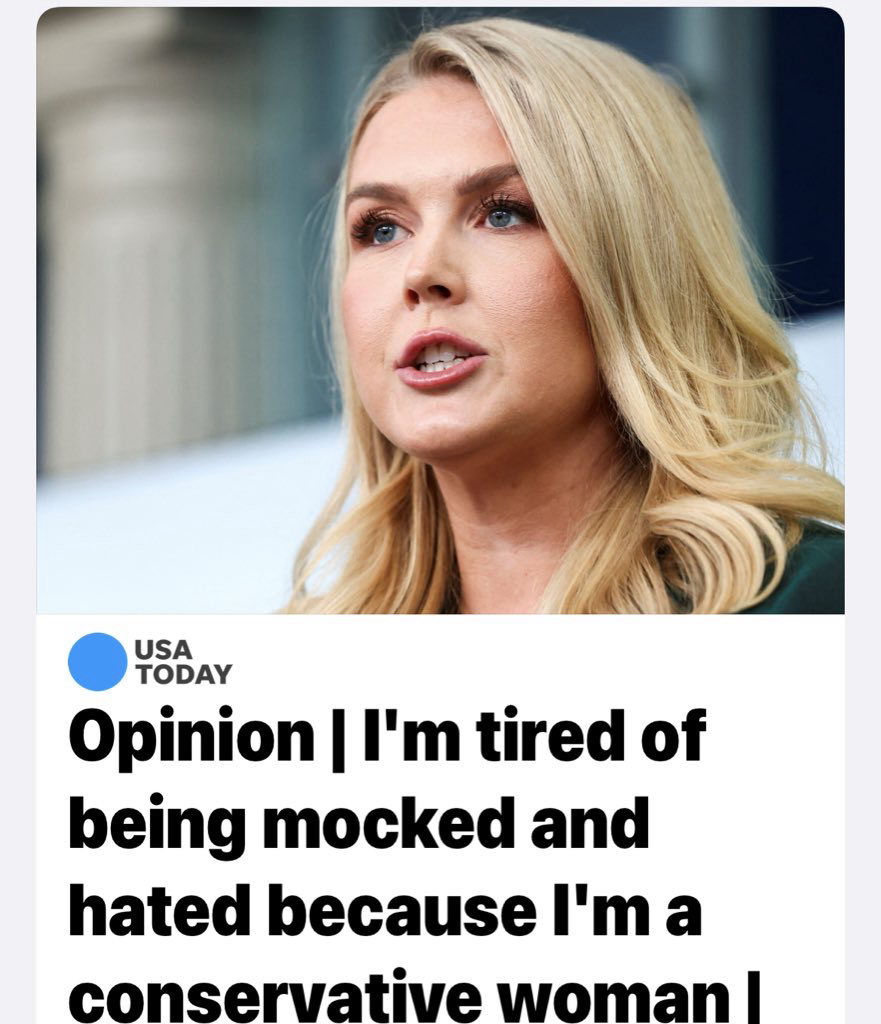Image resolution: width=881 pixels, height=1024 pixels.
Task: Open the article photo thumbnail
Action: (440, 311)
